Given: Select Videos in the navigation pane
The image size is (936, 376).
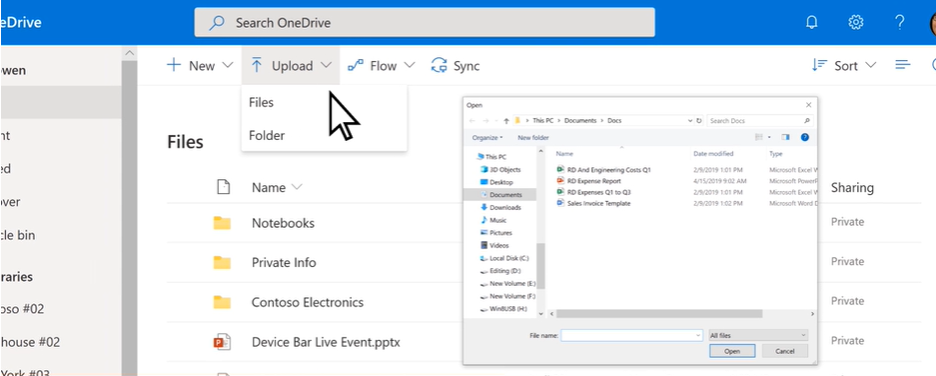Looking at the screenshot, I should (494, 245).
